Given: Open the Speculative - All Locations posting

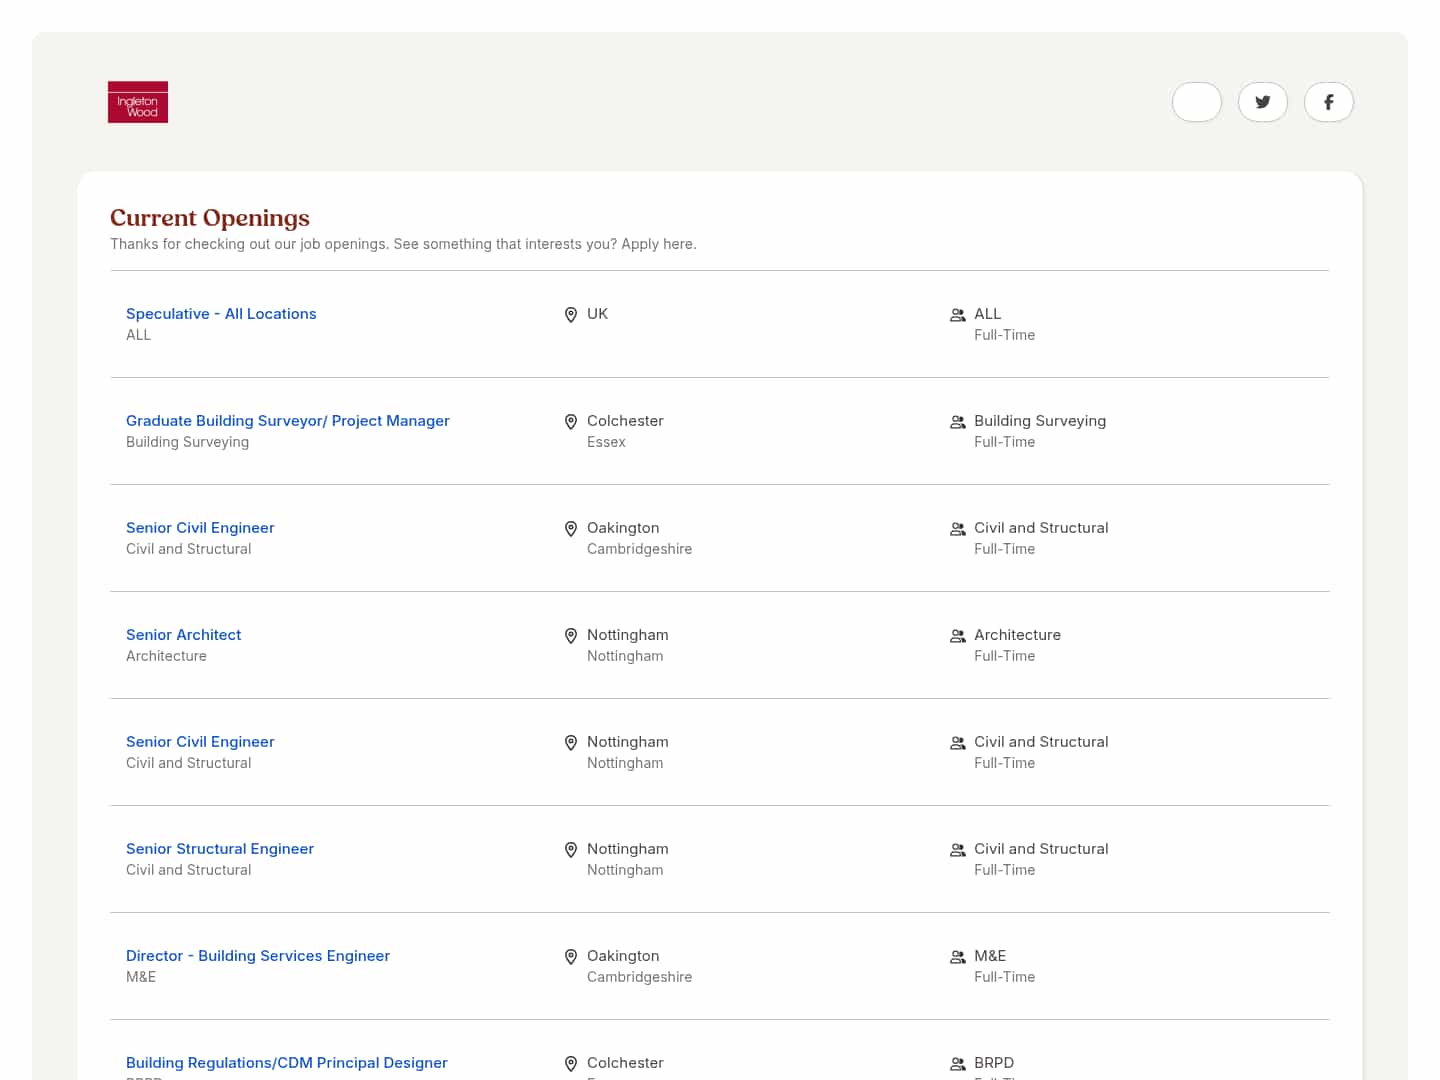Looking at the screenshot, I should [x=221, y=313].
